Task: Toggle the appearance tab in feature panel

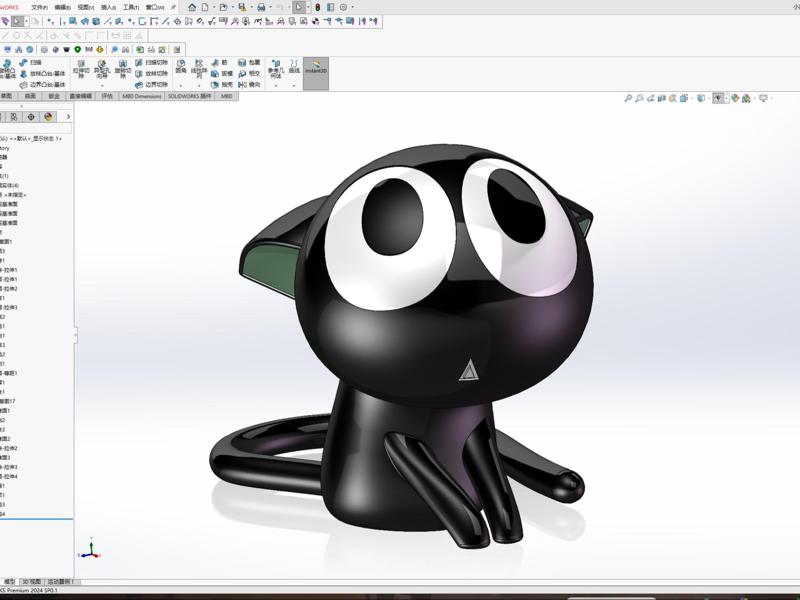Action: click(48, 117)
